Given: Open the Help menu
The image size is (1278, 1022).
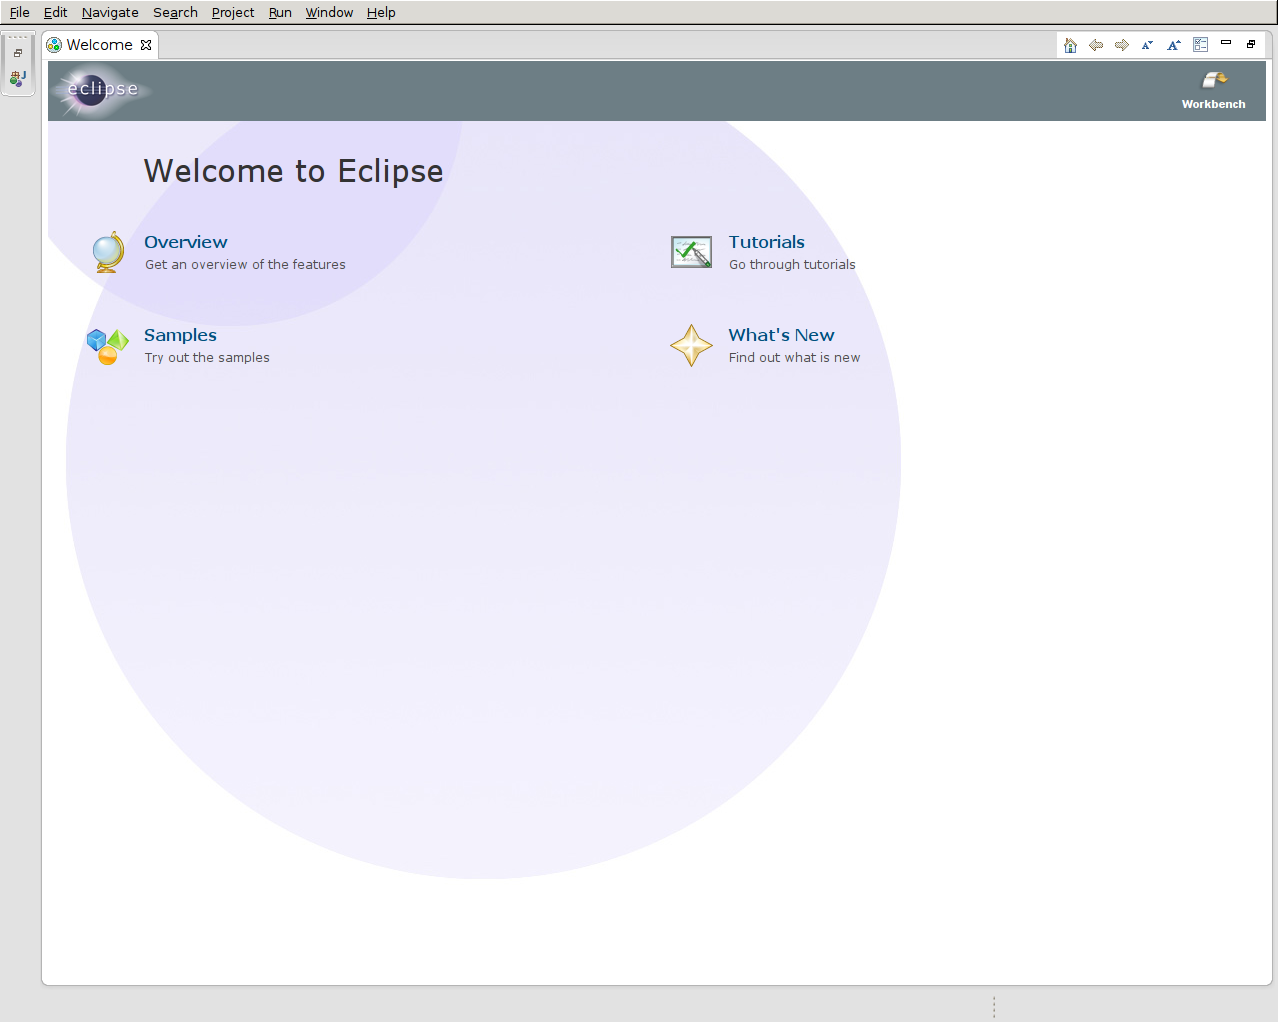Looking at the screenshot, I should [381, 12].
